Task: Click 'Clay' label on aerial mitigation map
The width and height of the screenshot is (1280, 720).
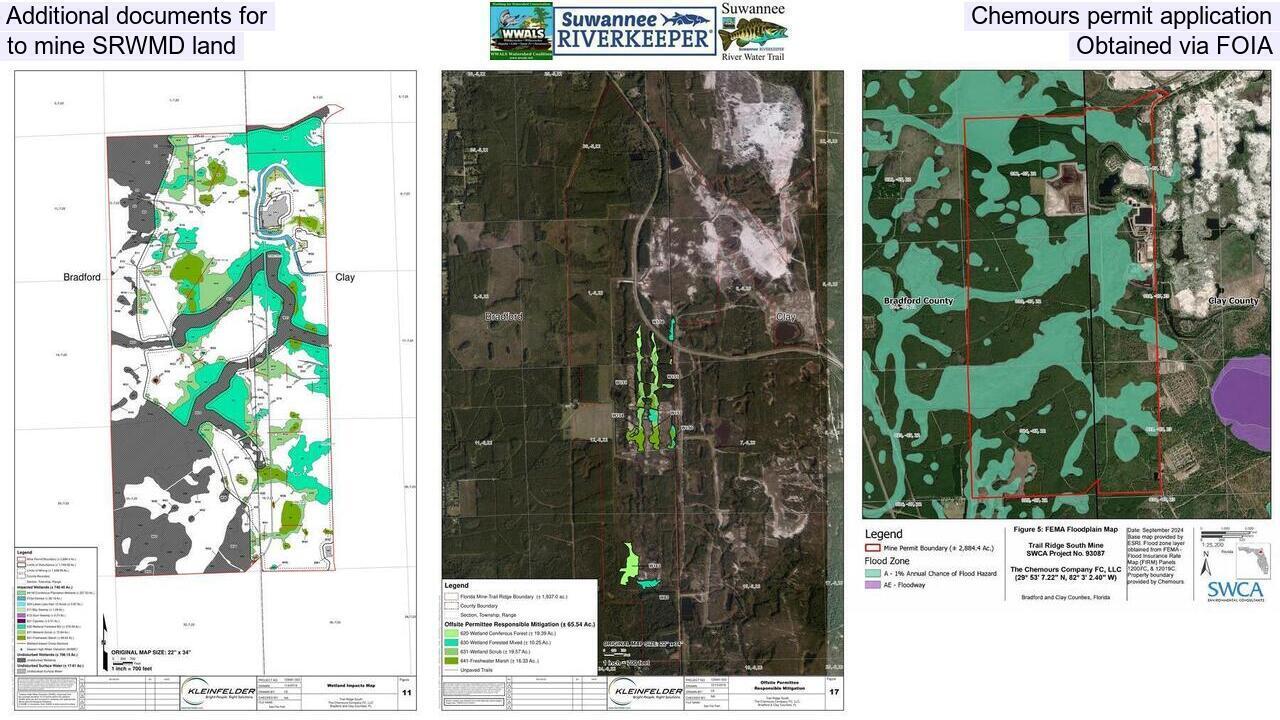Action: [x=786, y=316]
